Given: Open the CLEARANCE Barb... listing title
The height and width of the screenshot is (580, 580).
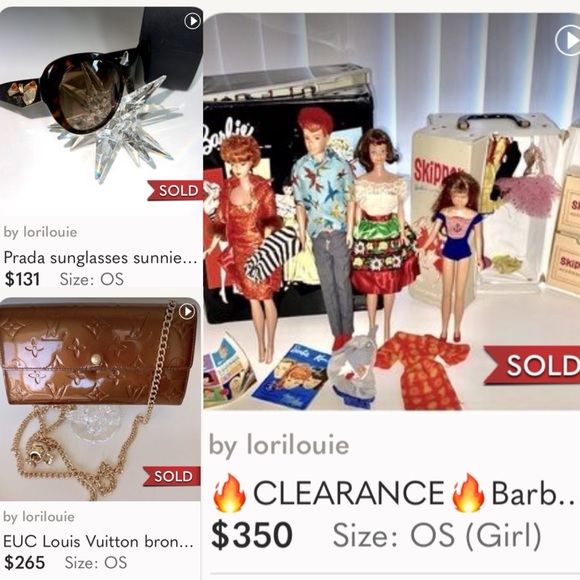Looking at the screenshot, I should [x=395, y=493].
